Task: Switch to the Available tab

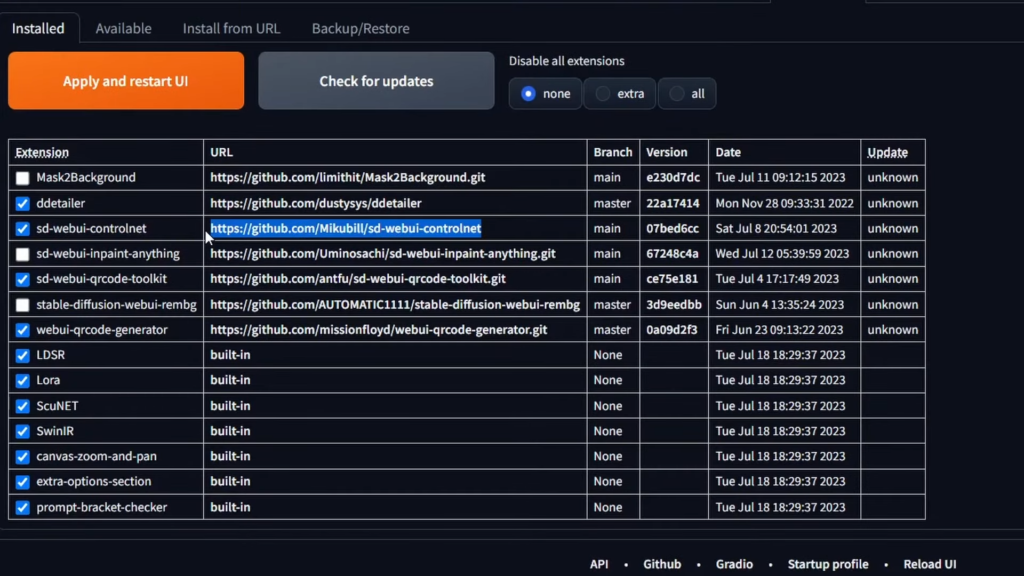Action: click(123, 28)
